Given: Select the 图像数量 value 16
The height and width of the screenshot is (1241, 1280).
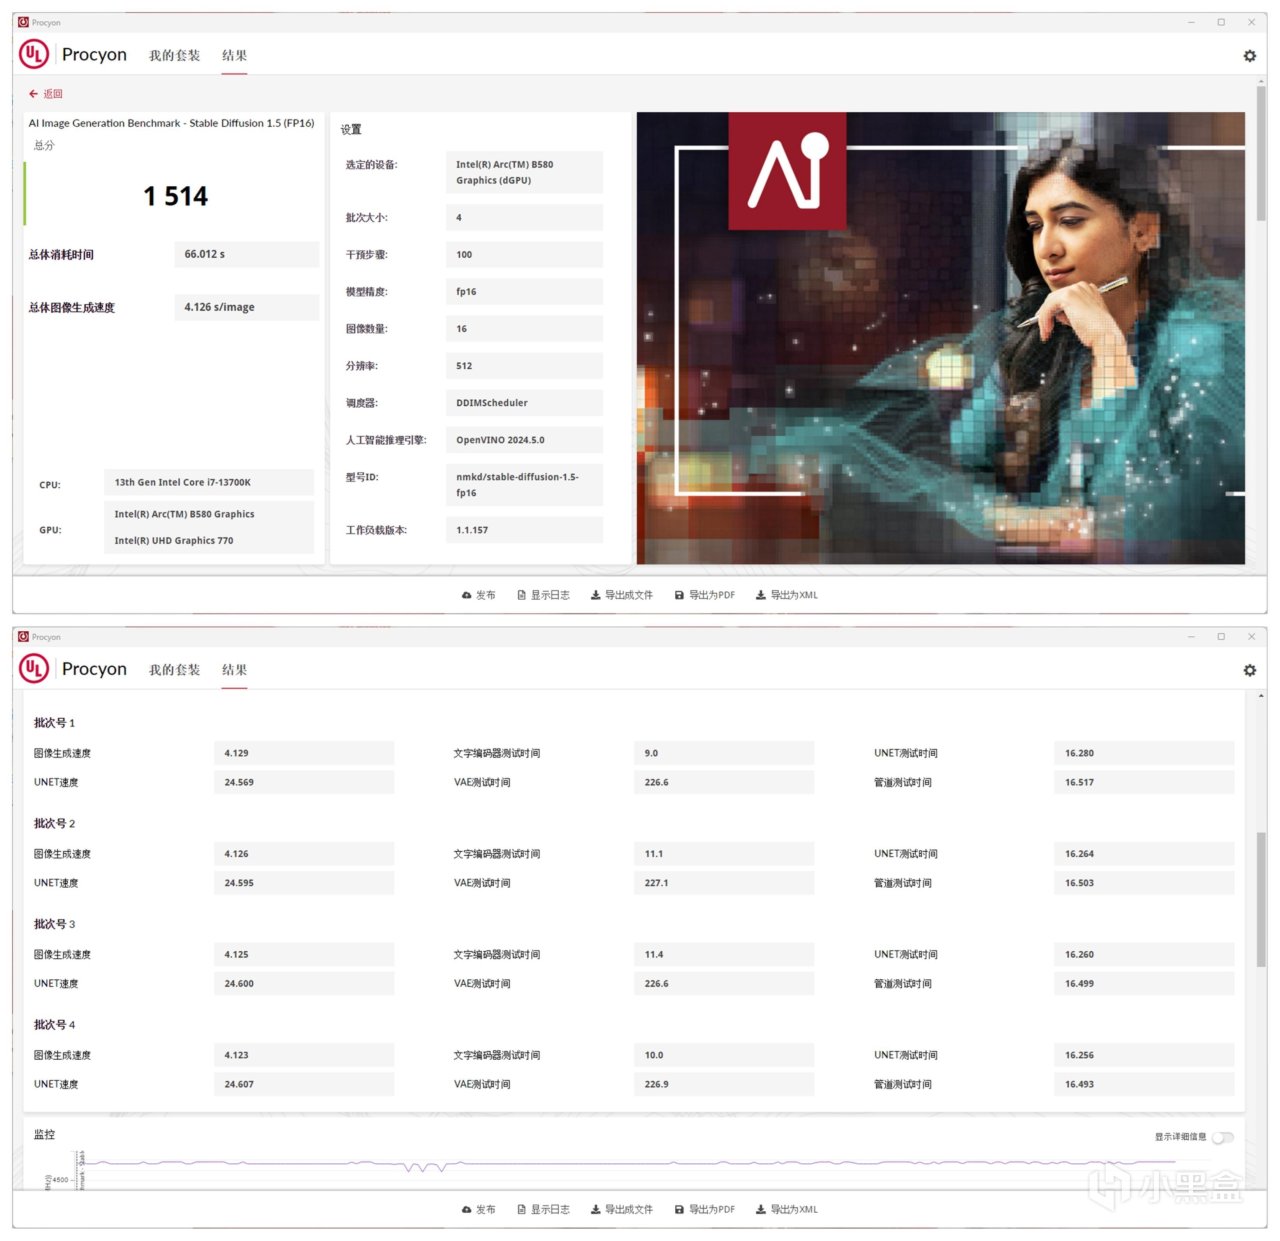Looking at the screenshot, I should (524, 328).
